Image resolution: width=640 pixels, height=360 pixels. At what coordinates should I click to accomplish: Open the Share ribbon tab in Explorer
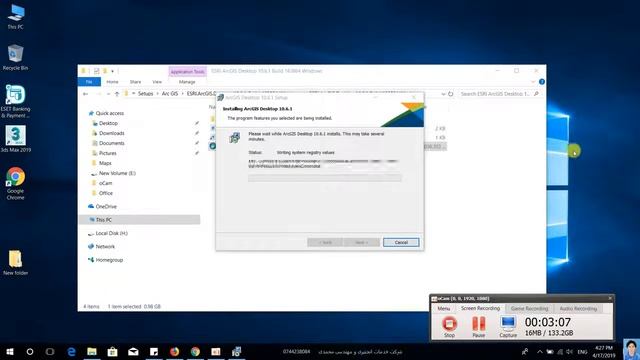[x=136, y=82]
